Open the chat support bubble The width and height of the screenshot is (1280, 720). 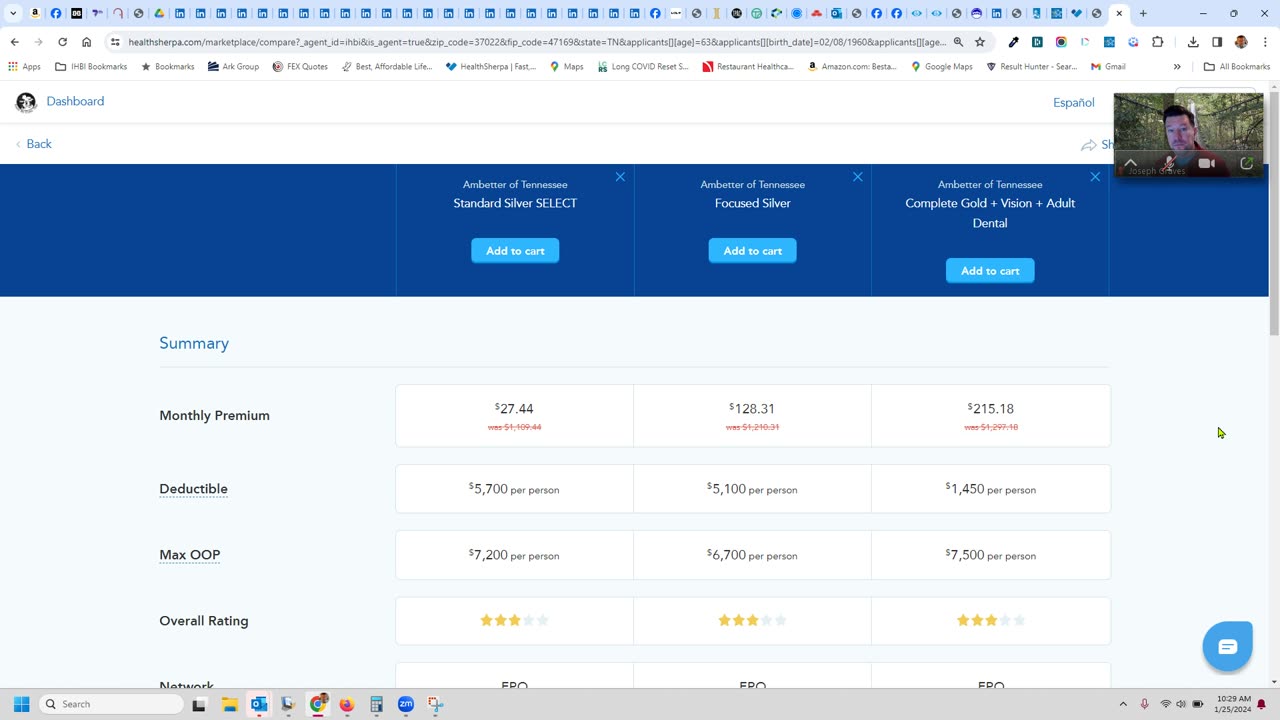(x=1227, y=646)
